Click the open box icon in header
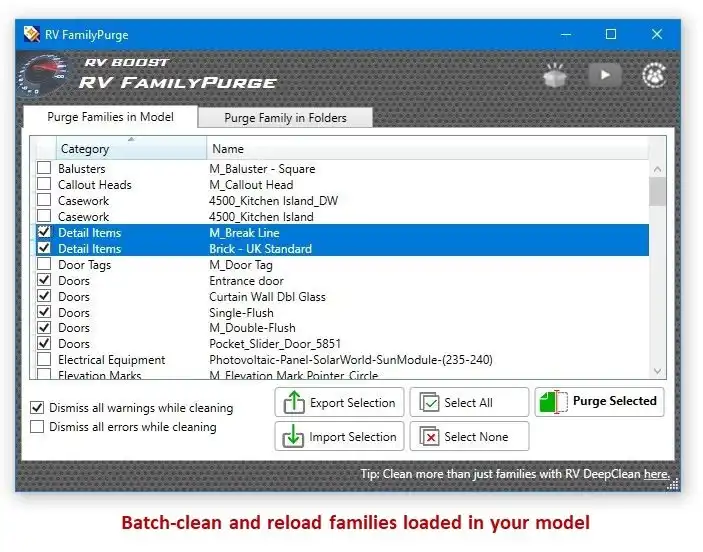Viewport: 703px width, 552px height. pyautogui.click(x=555, y=75)
